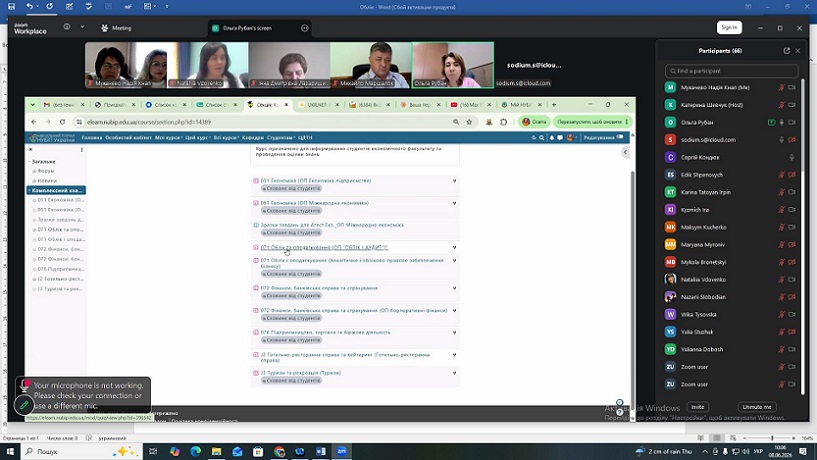This screenshot has height=460, width=817.
Task: Adjust the Word zoom slider in the status bar
Action: (x=772, y=438)
